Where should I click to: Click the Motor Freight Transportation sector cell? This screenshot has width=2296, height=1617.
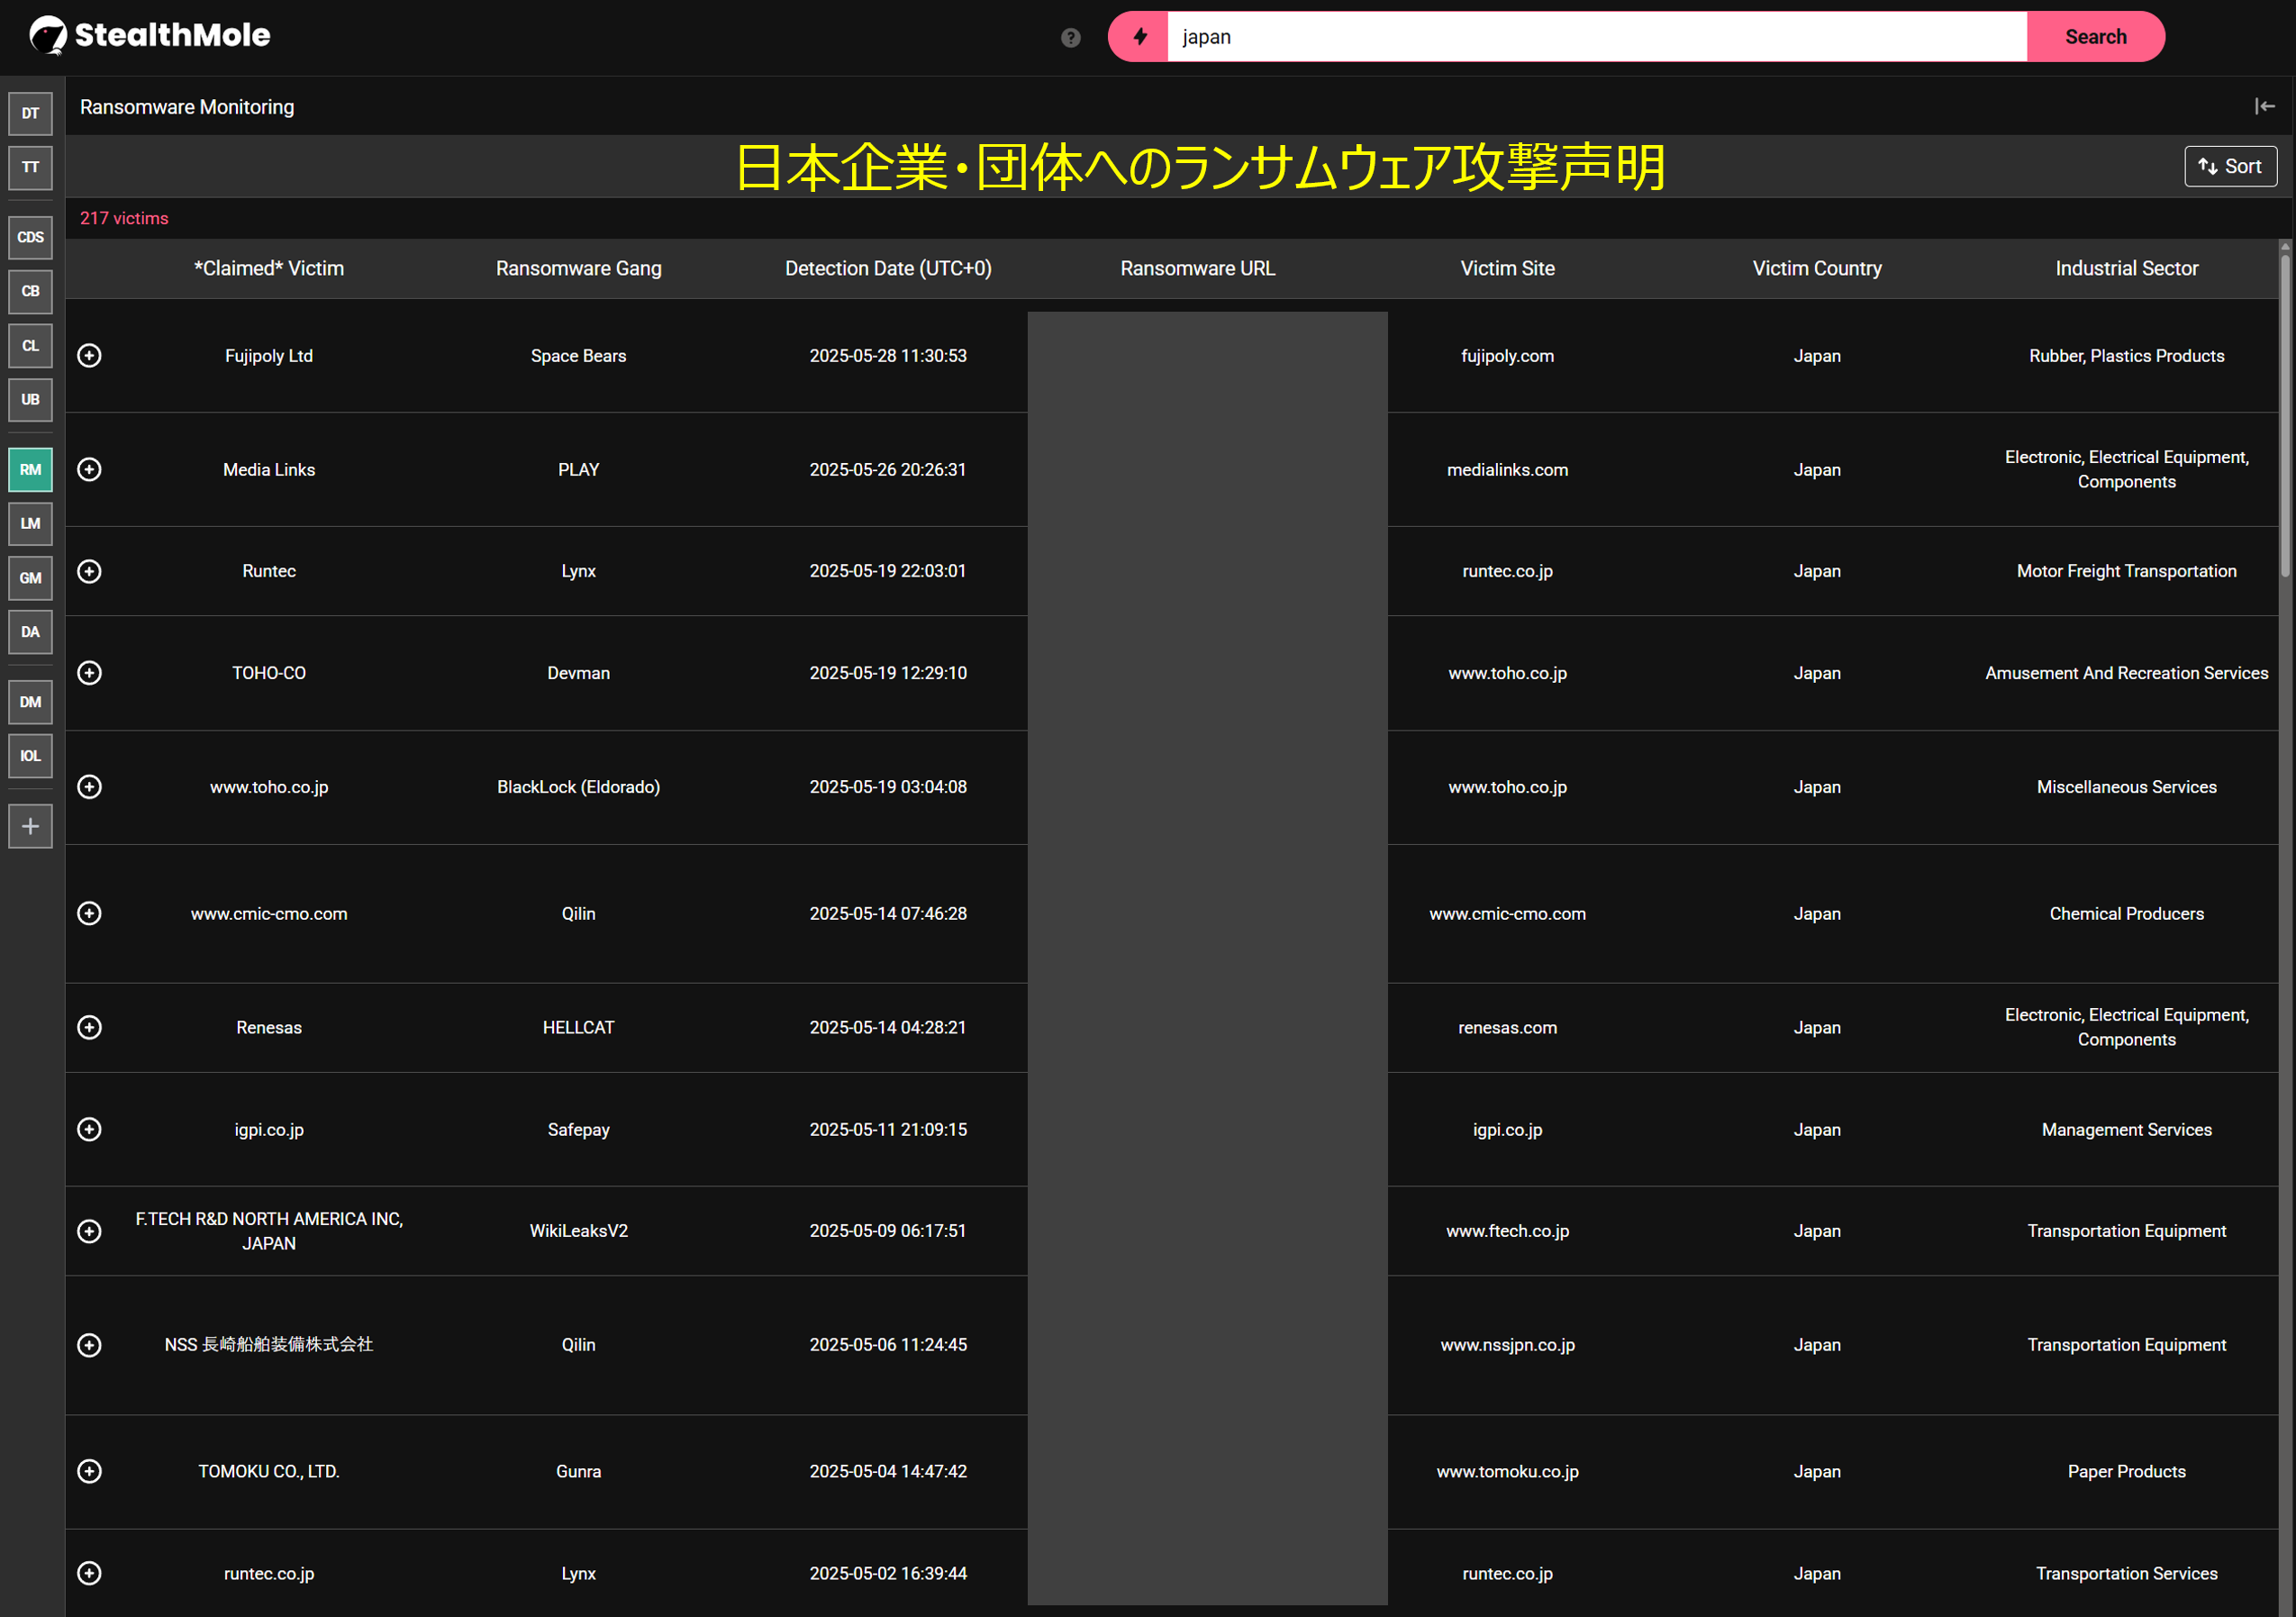2126,571
